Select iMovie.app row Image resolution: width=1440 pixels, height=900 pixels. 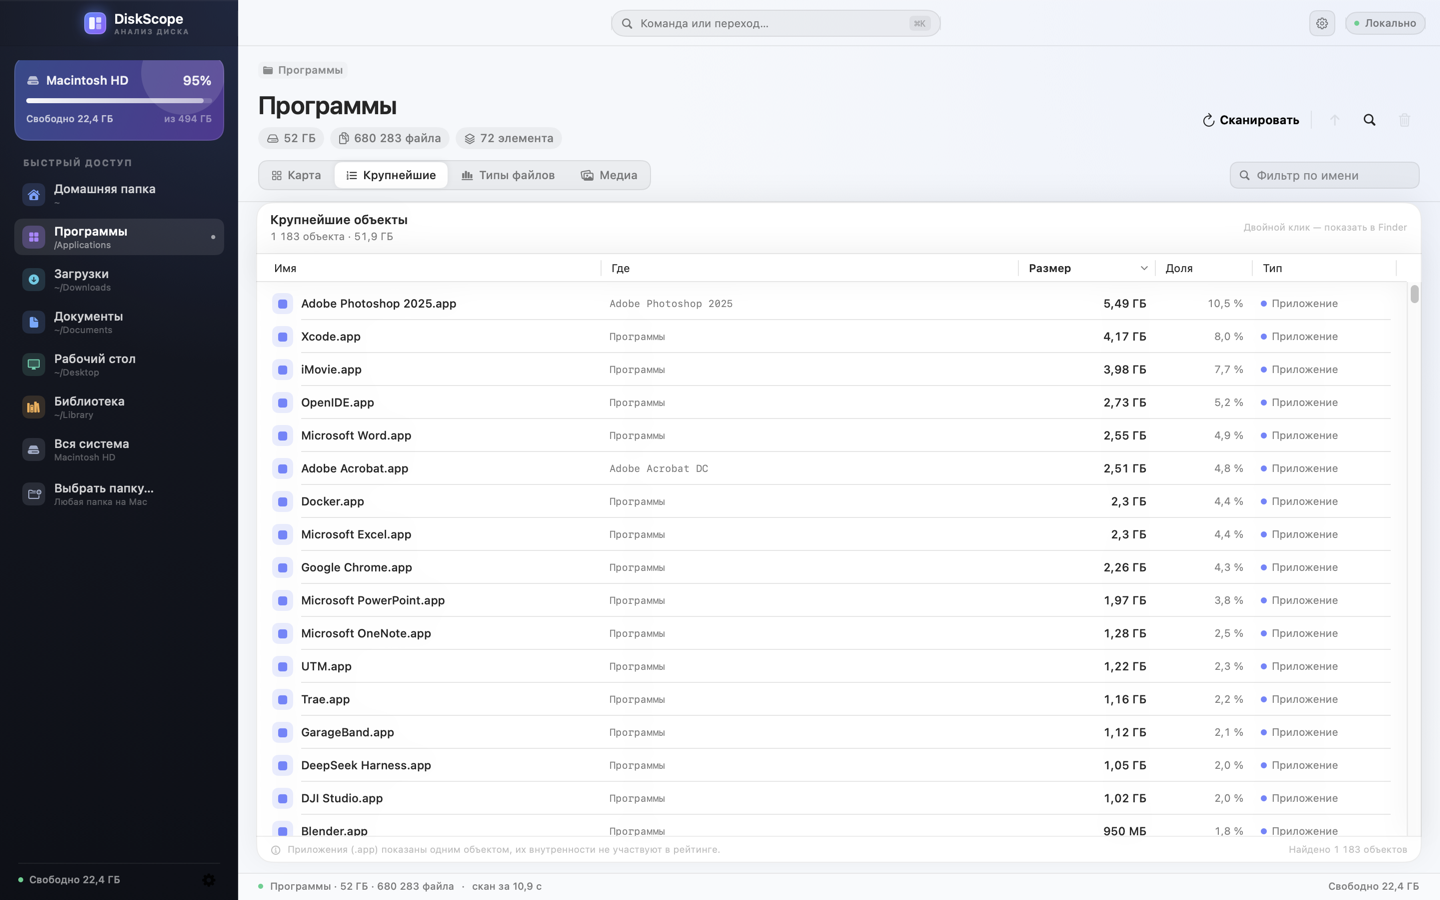point(831,369)
